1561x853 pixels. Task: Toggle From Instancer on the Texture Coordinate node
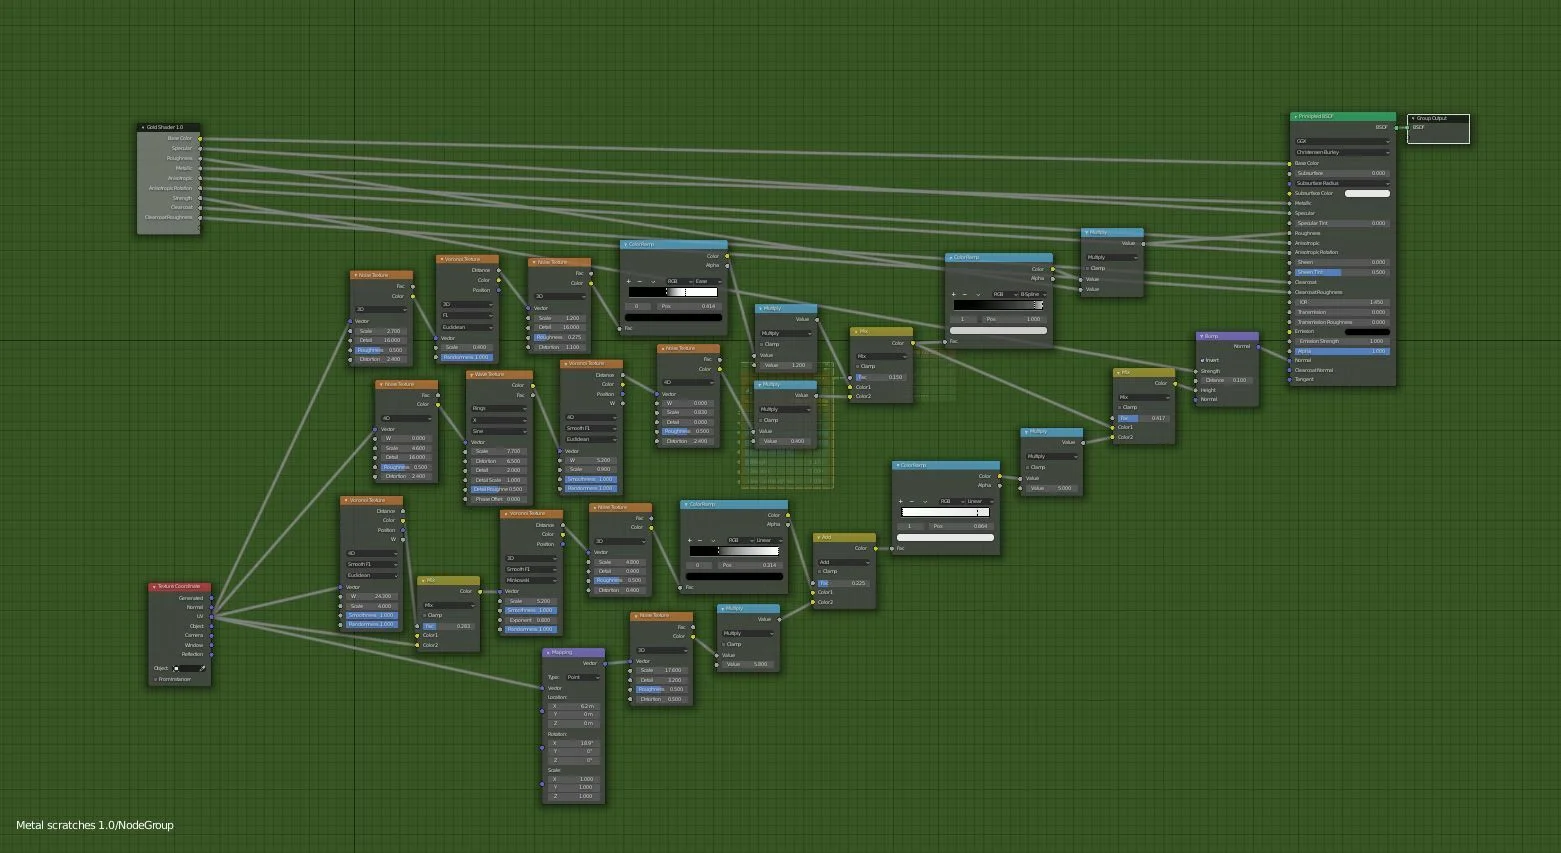[x=155, y=679]
